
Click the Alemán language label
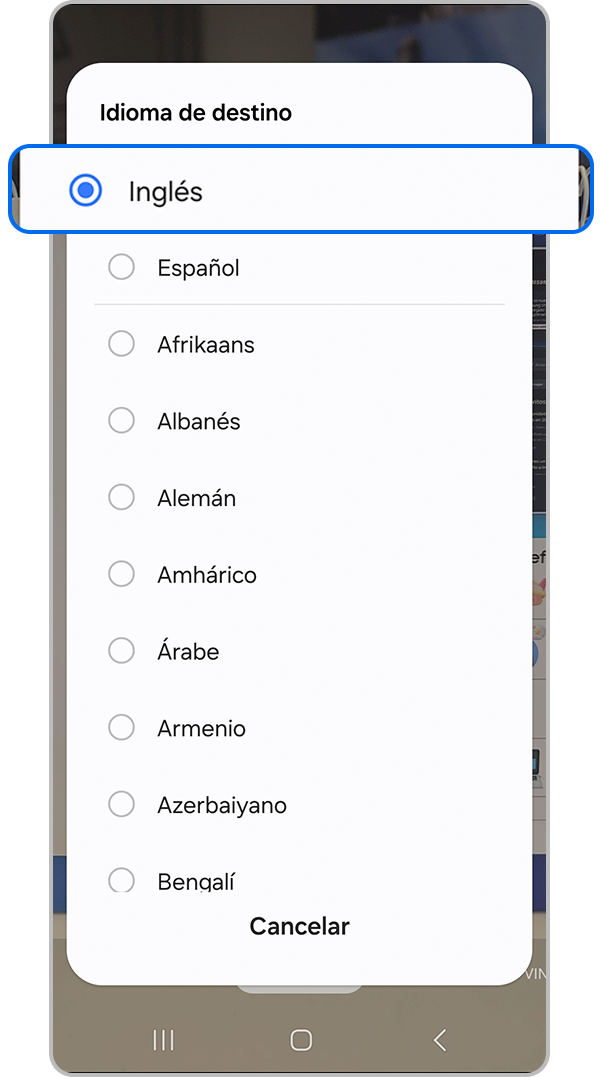pos(197,498)
